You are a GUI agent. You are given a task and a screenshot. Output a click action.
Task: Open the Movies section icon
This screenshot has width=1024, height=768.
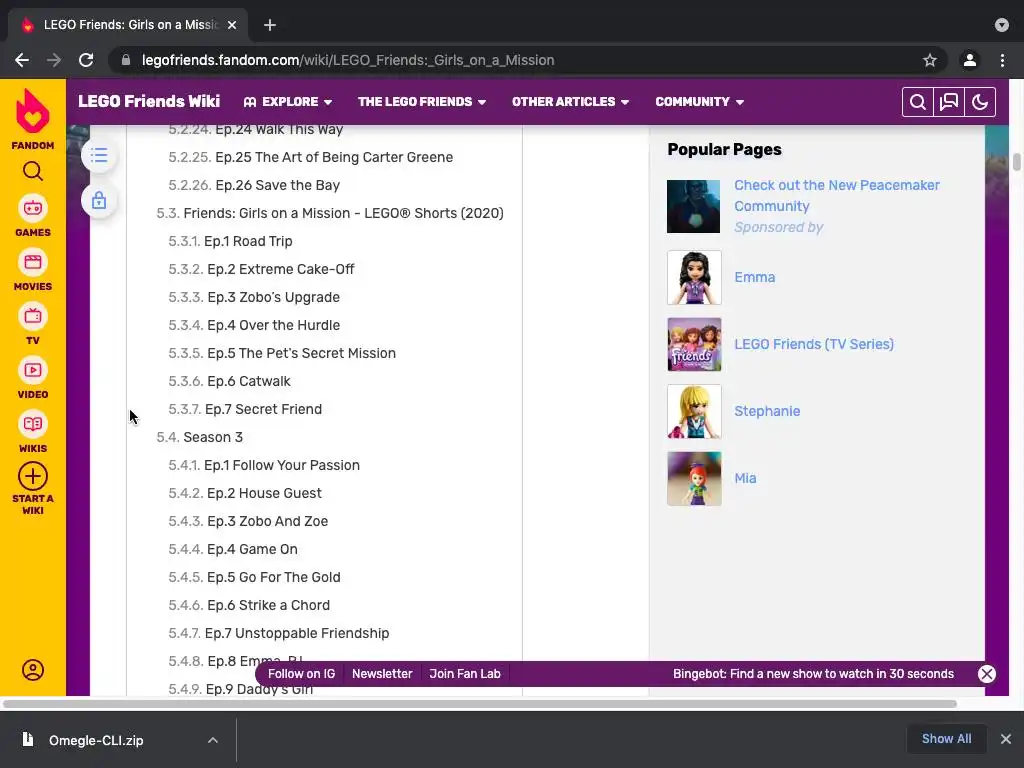point(33,263)
